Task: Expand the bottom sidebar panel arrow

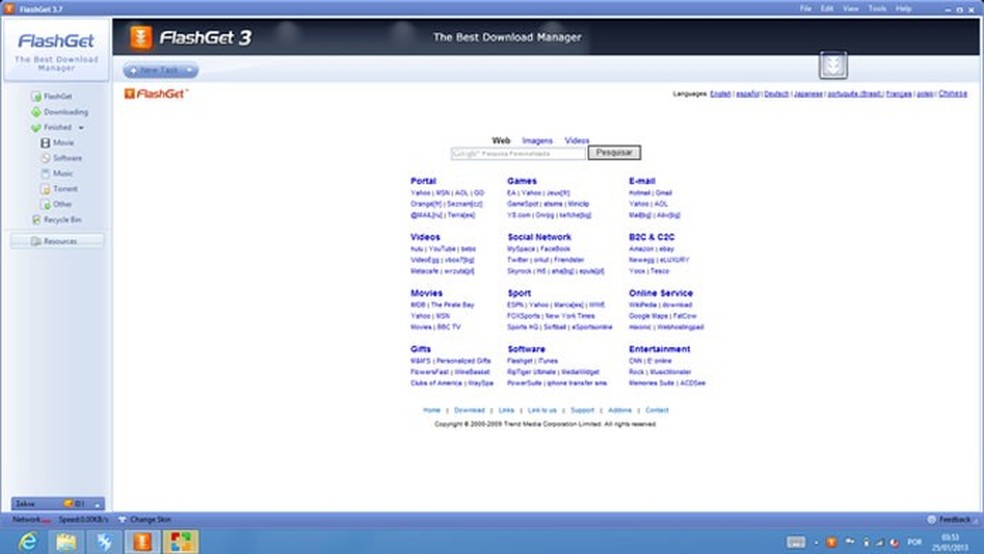Action: 97,504
